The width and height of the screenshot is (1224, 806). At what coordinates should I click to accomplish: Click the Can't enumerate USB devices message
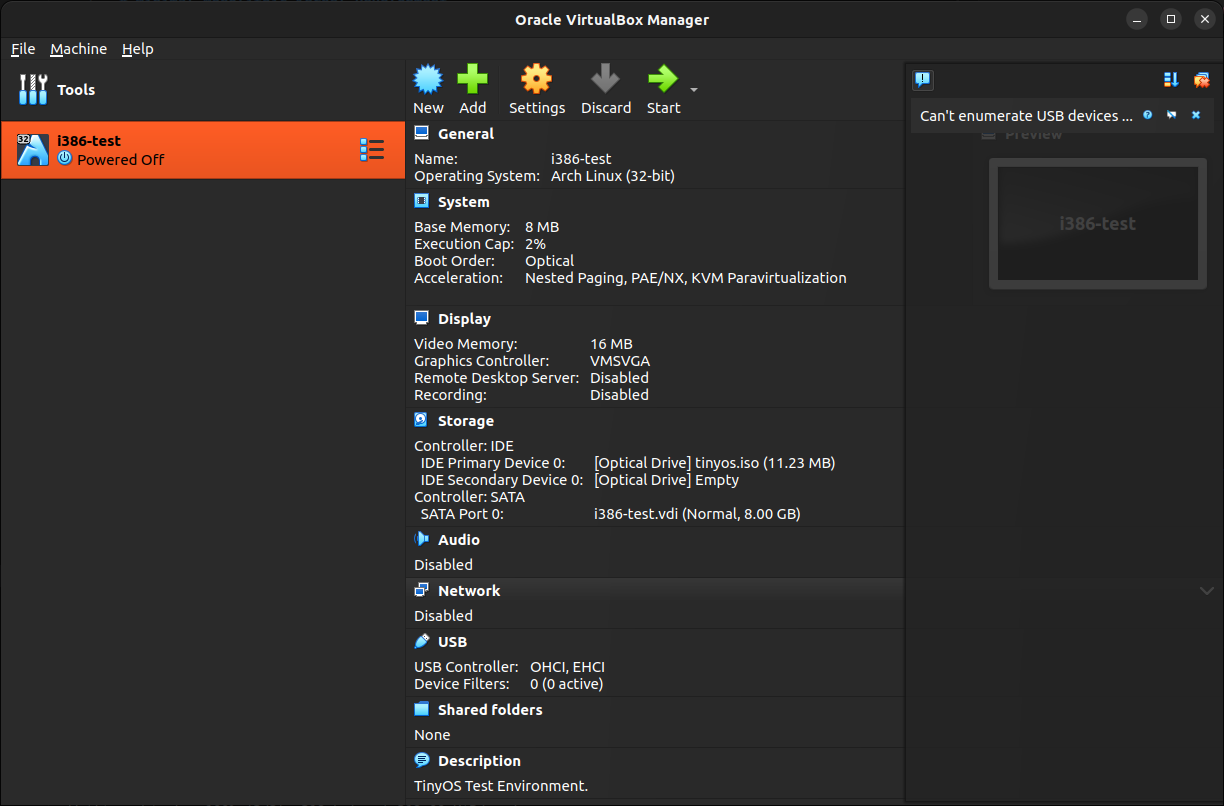(1027, 116)
